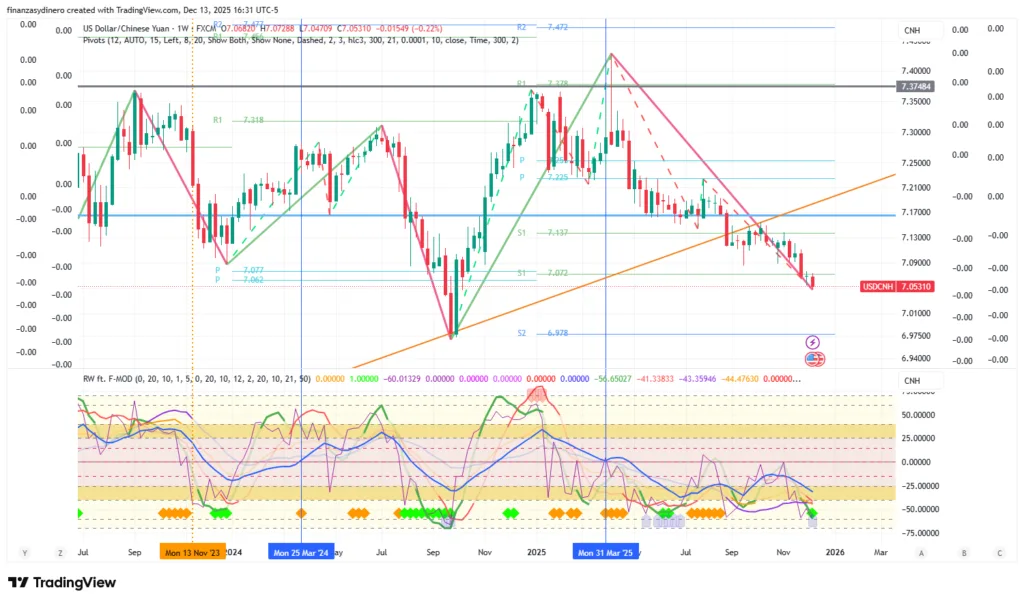
Task: Click the blue Mon 25 Mar '24 date marker
Action: 300,552
